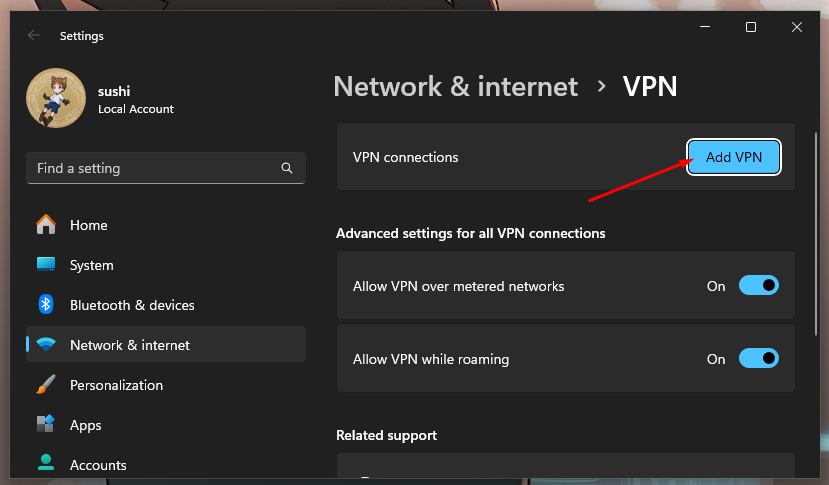Click the Home icon in sidebar
829x485 pixels.
46,225
